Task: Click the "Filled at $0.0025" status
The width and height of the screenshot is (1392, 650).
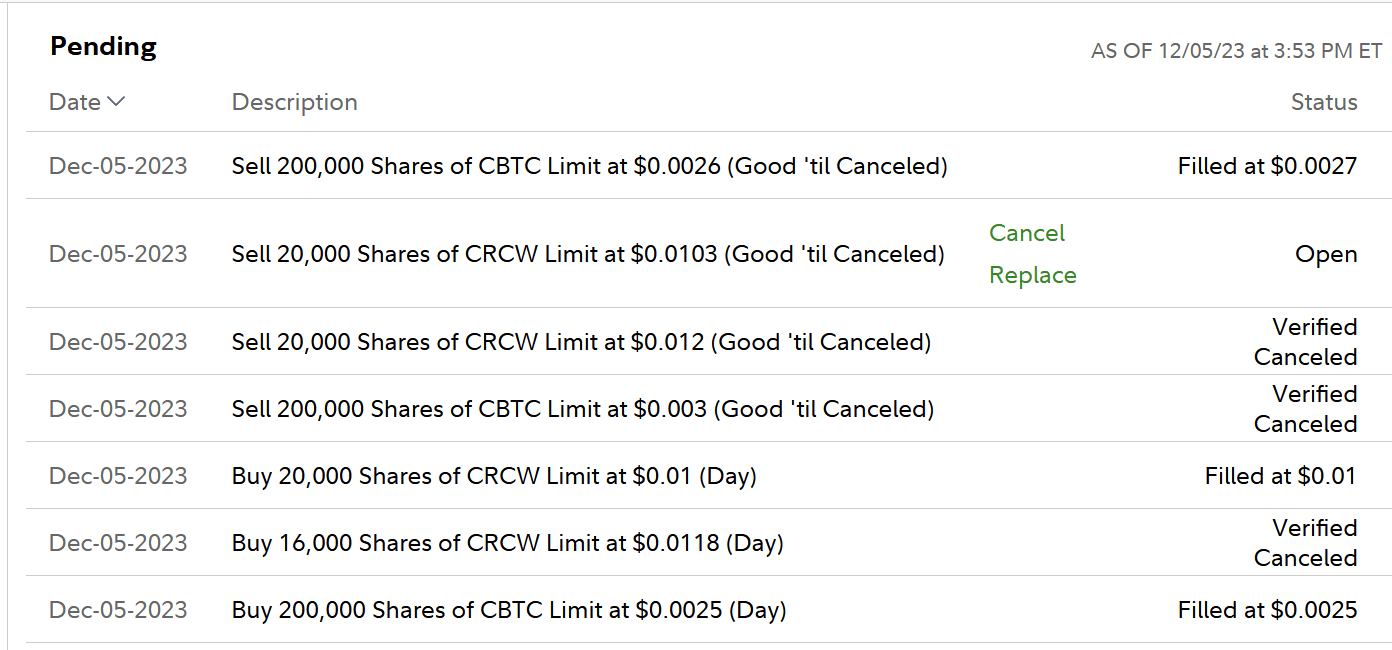Action: [x=1267, y=610]
